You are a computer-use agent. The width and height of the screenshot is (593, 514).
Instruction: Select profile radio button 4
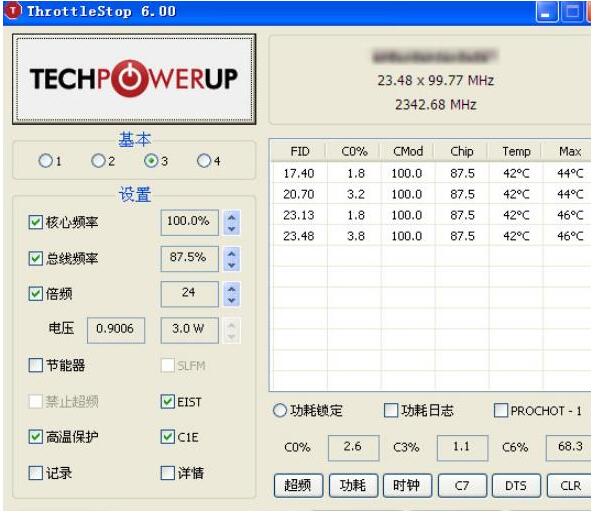click(x=204, y=161)
